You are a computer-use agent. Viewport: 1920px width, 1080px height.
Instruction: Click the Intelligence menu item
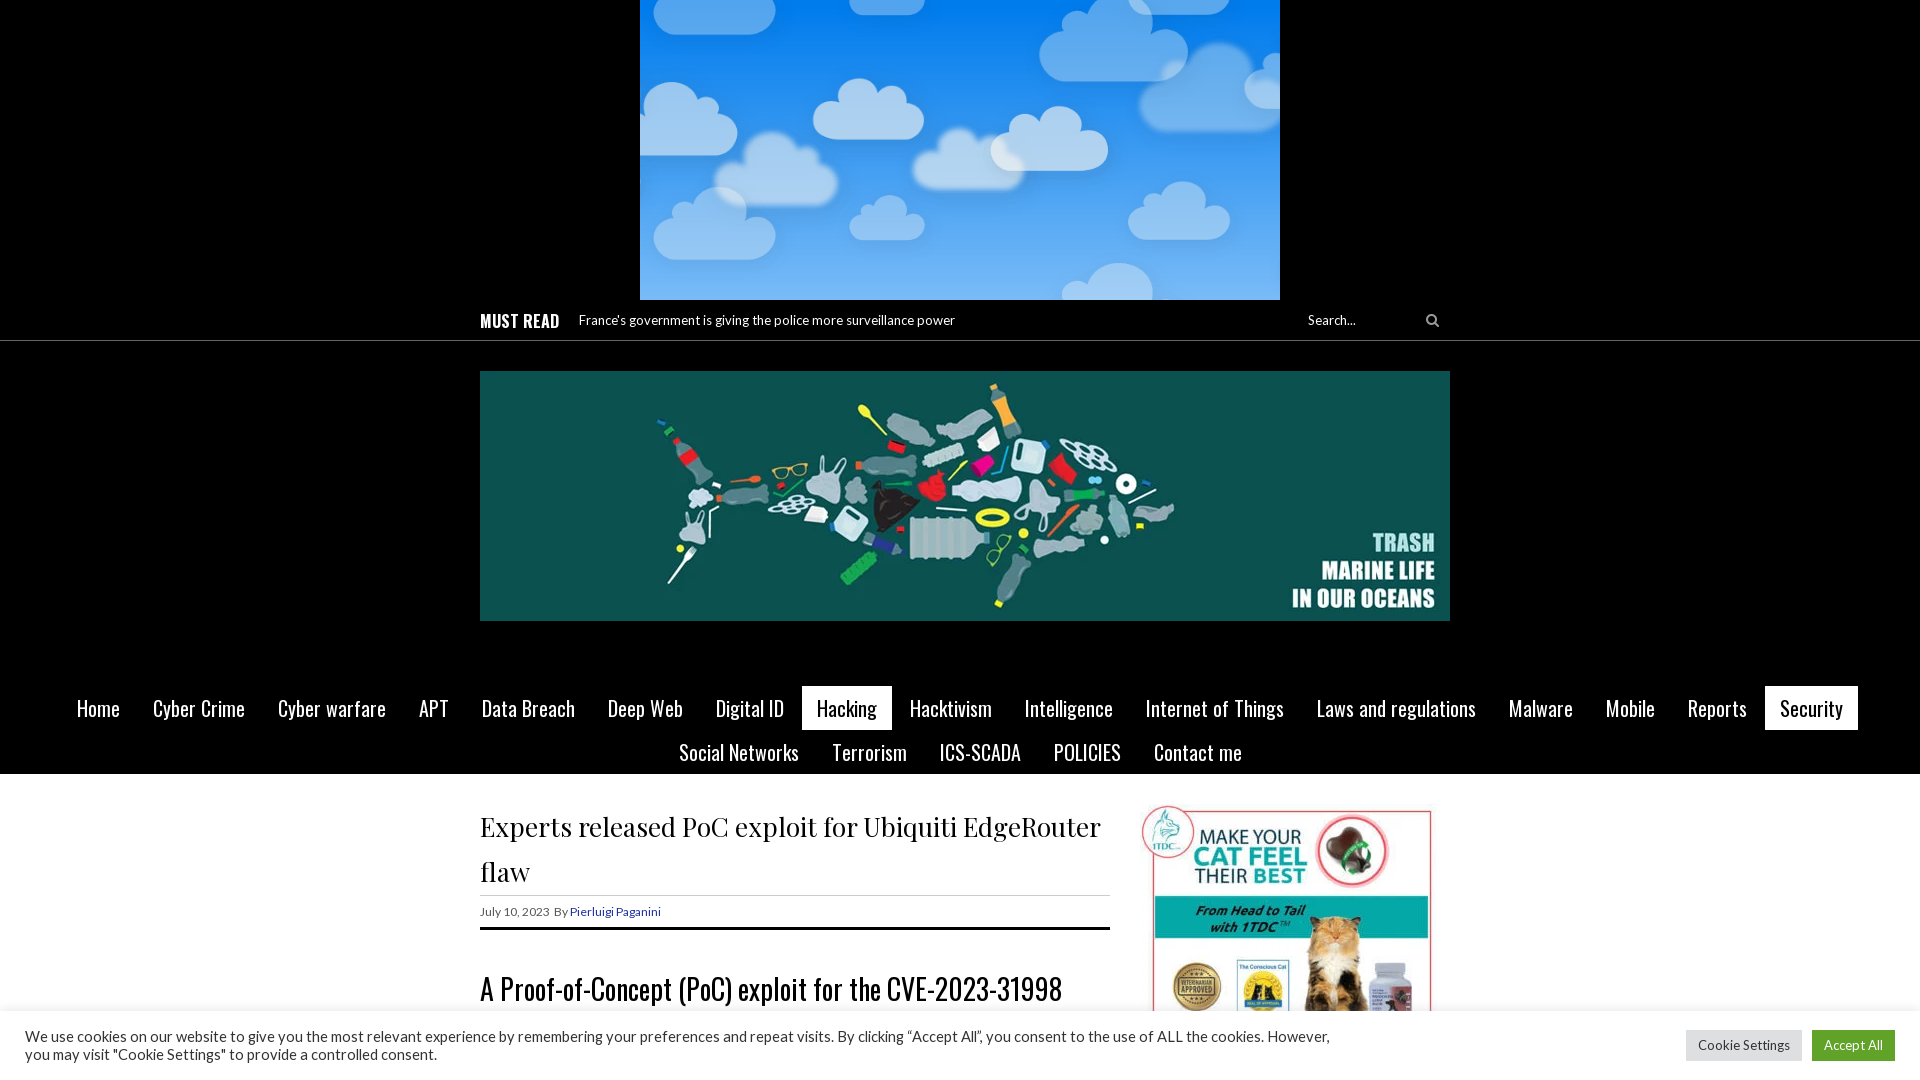tap(1068, 707)
